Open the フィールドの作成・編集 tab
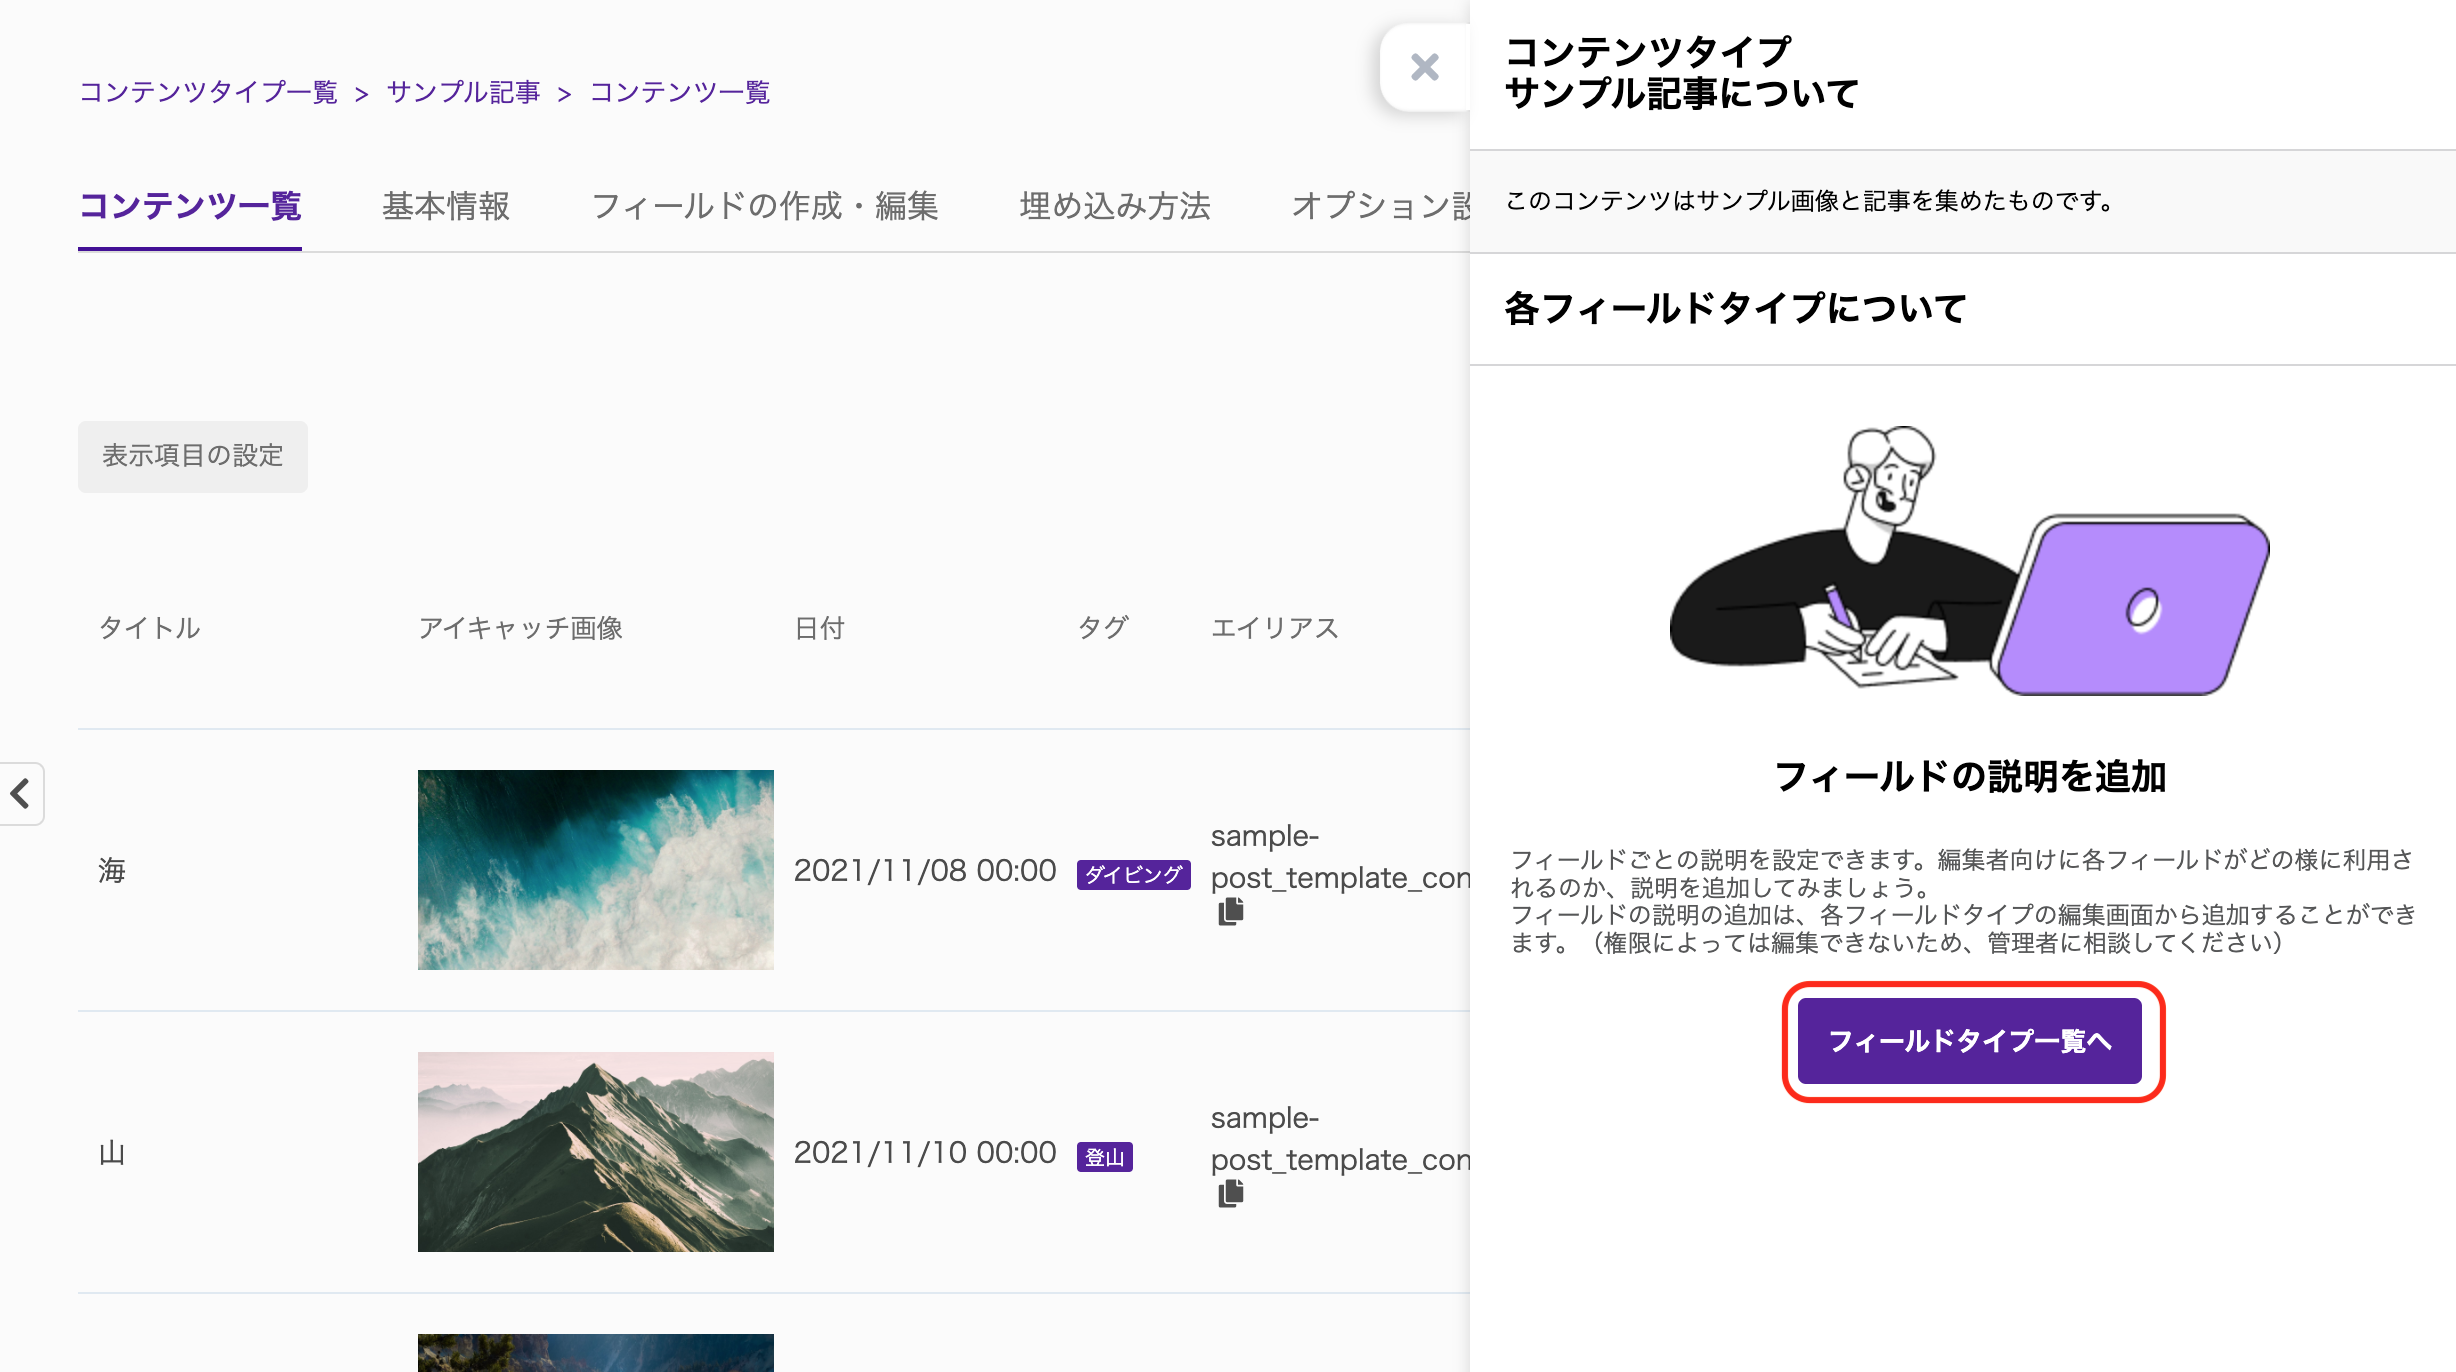This screenshot has width=2456, height=1372. point(765,207)
